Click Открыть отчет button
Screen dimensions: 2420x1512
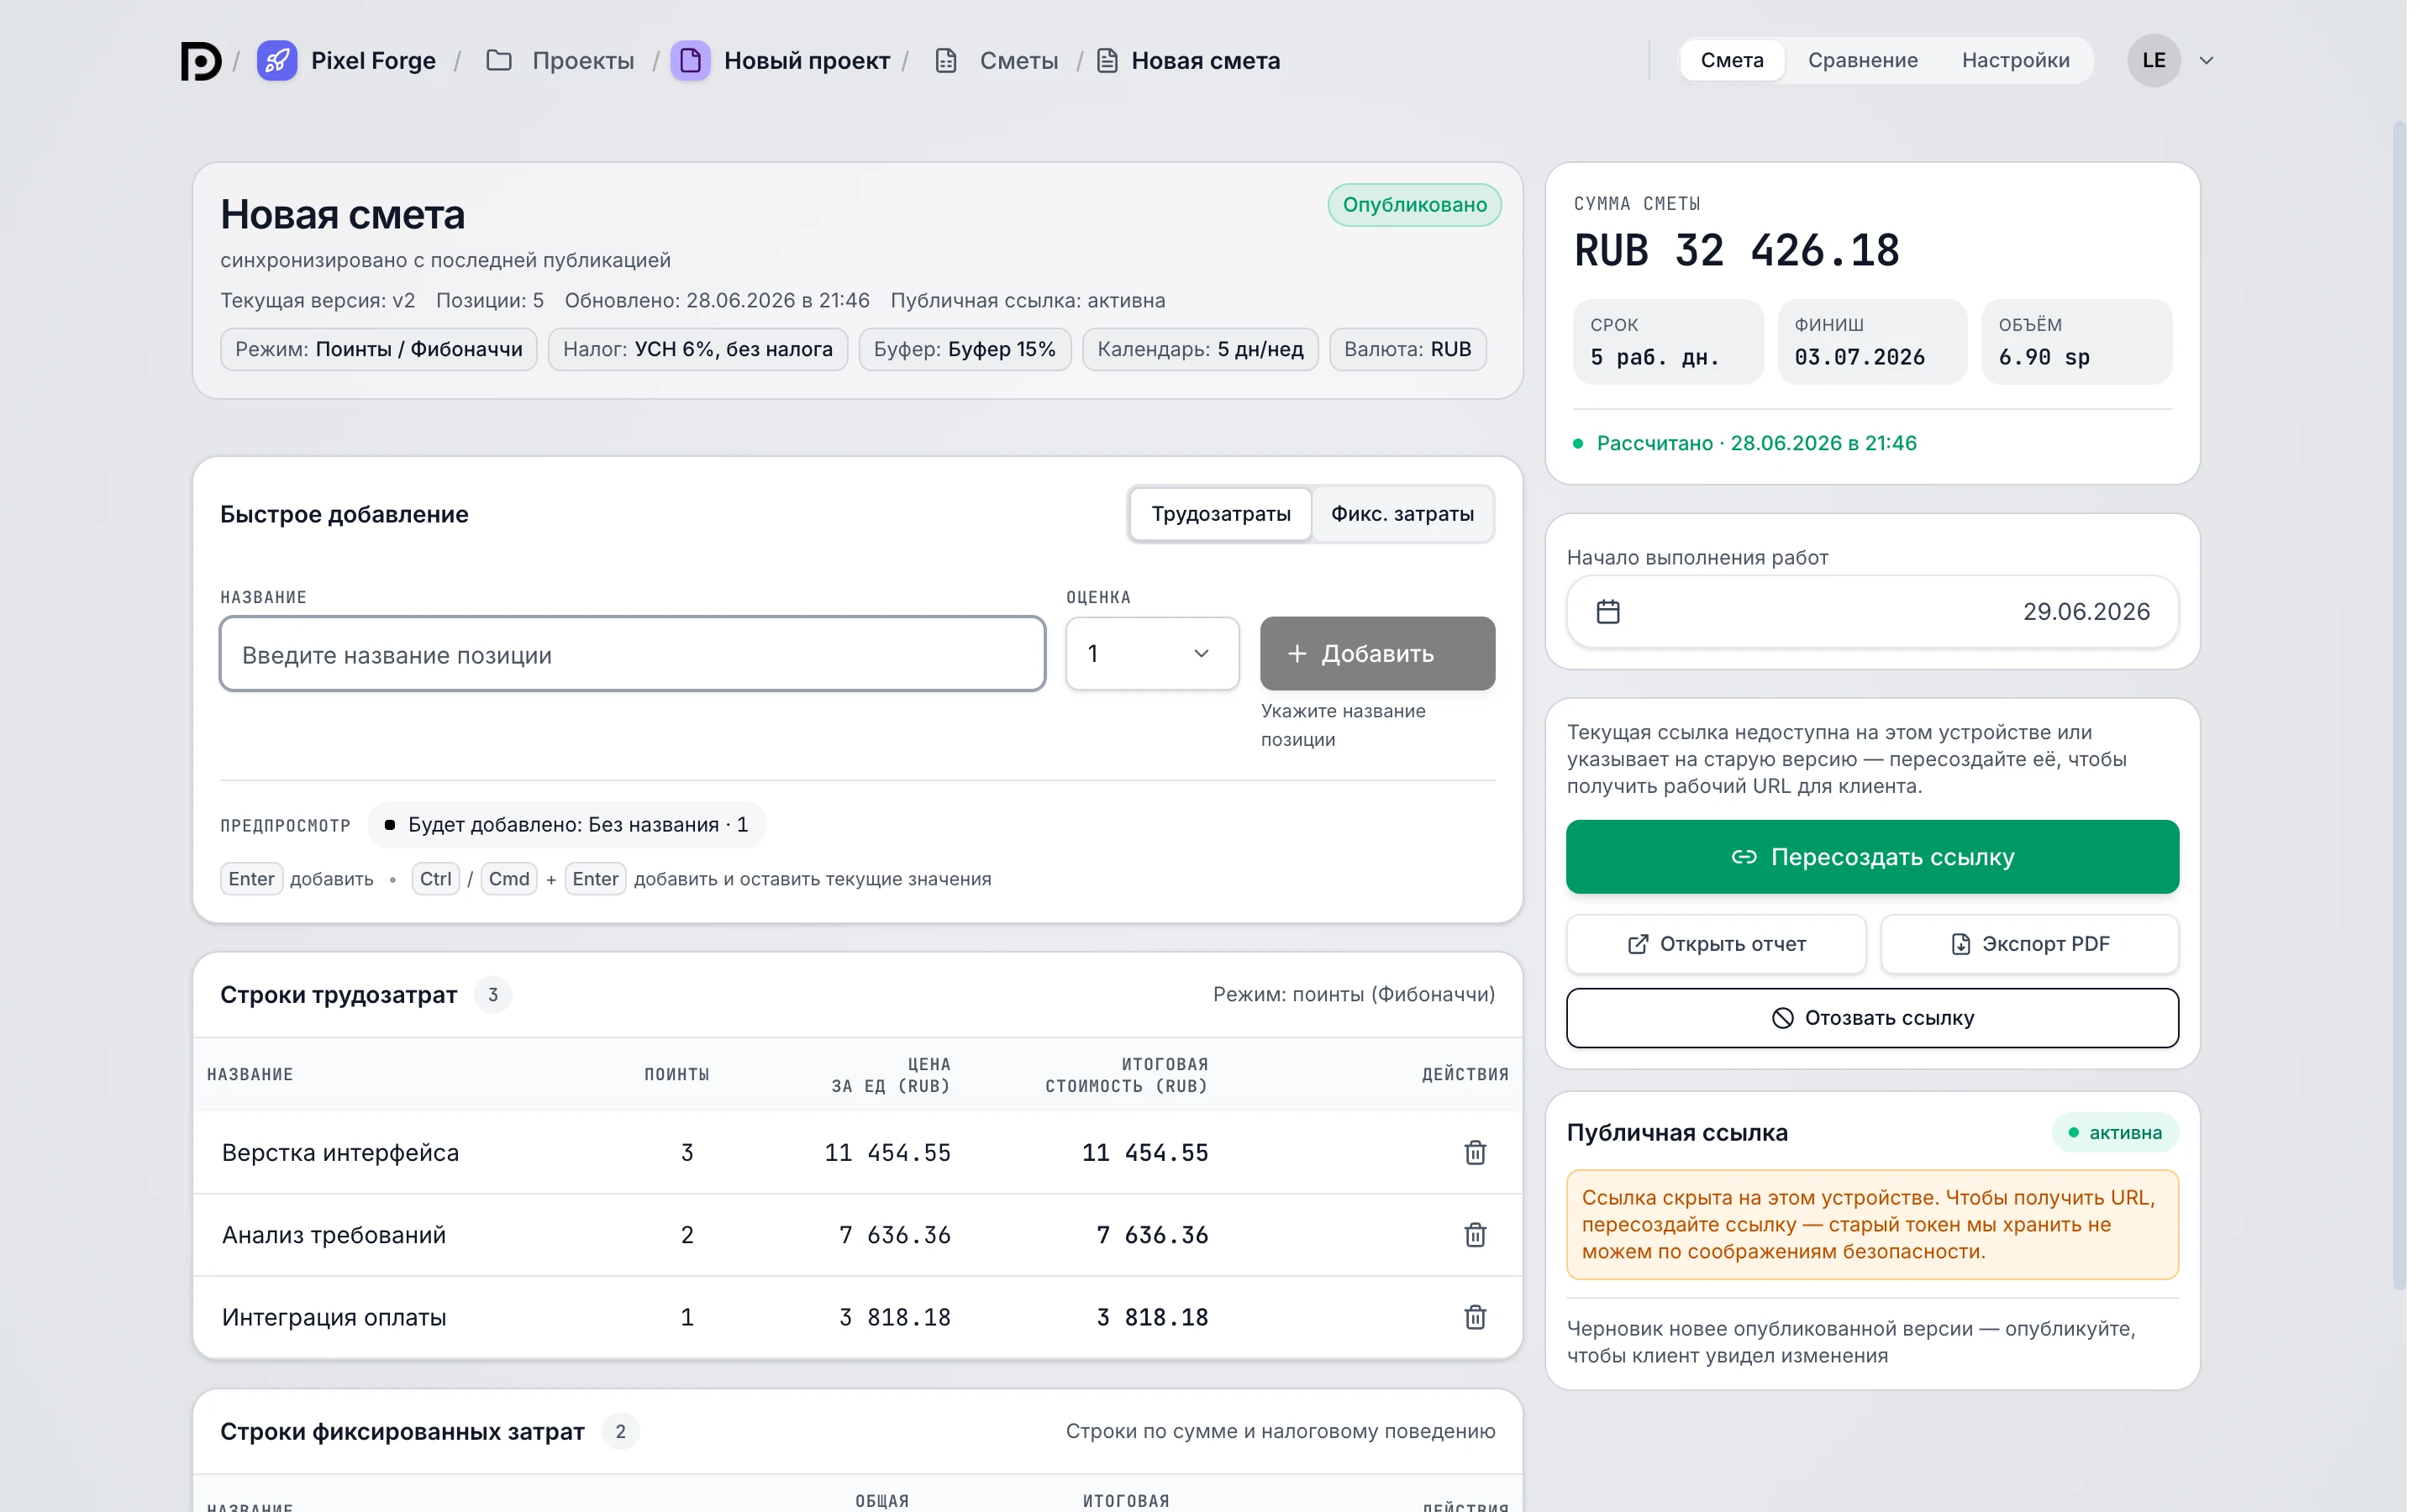(x=1716, y=944)
